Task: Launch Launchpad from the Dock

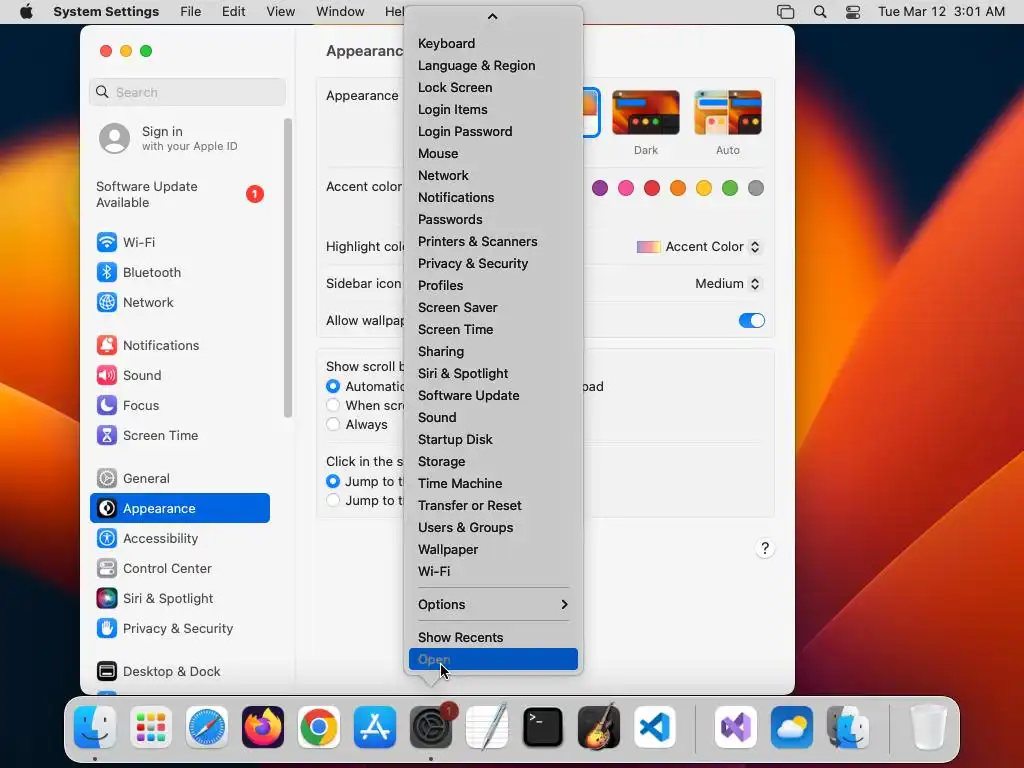Action: 151,727
